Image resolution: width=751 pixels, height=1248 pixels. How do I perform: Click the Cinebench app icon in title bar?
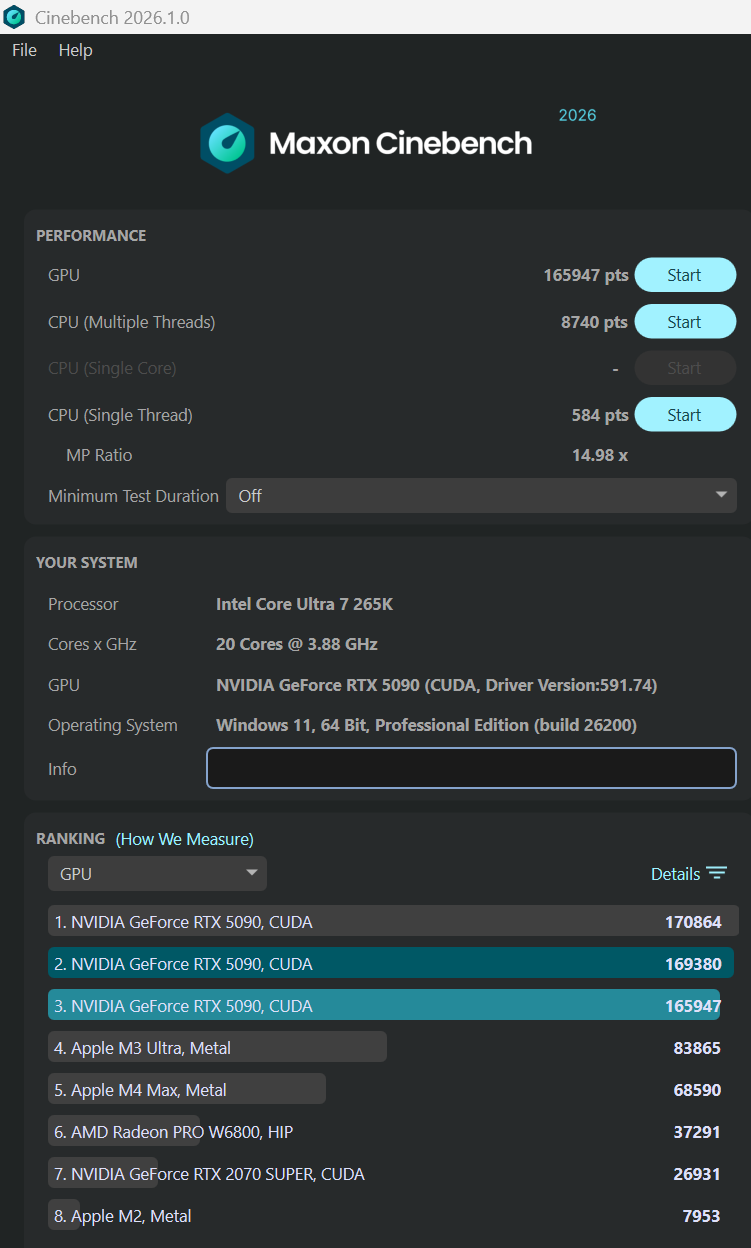click(x=14, y=17)
